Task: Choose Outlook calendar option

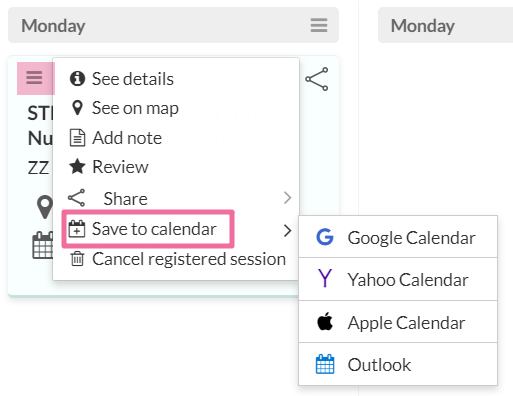Action: click(x=398, y=364)
